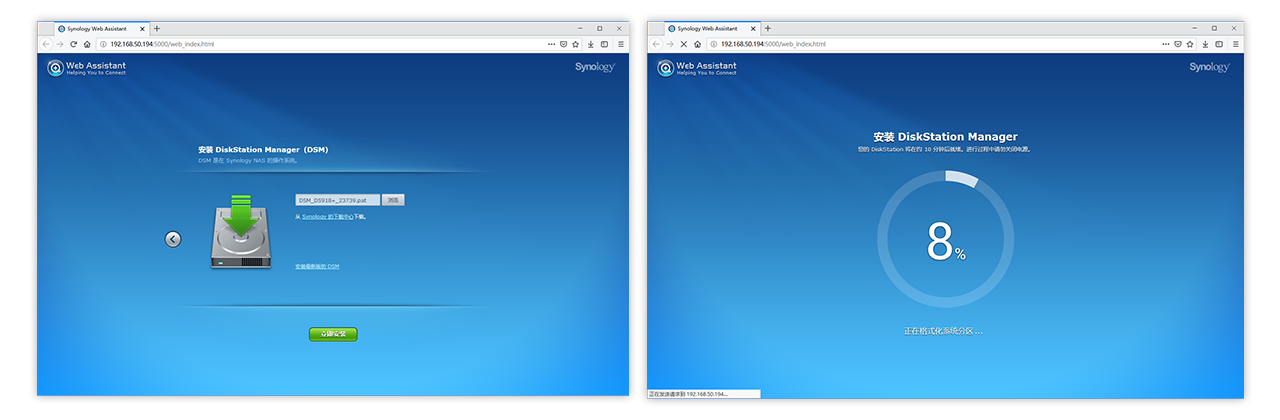This screenshot has width=1280, height=420.
Task: Go to Home in right browser window
Action: [697, 44]
